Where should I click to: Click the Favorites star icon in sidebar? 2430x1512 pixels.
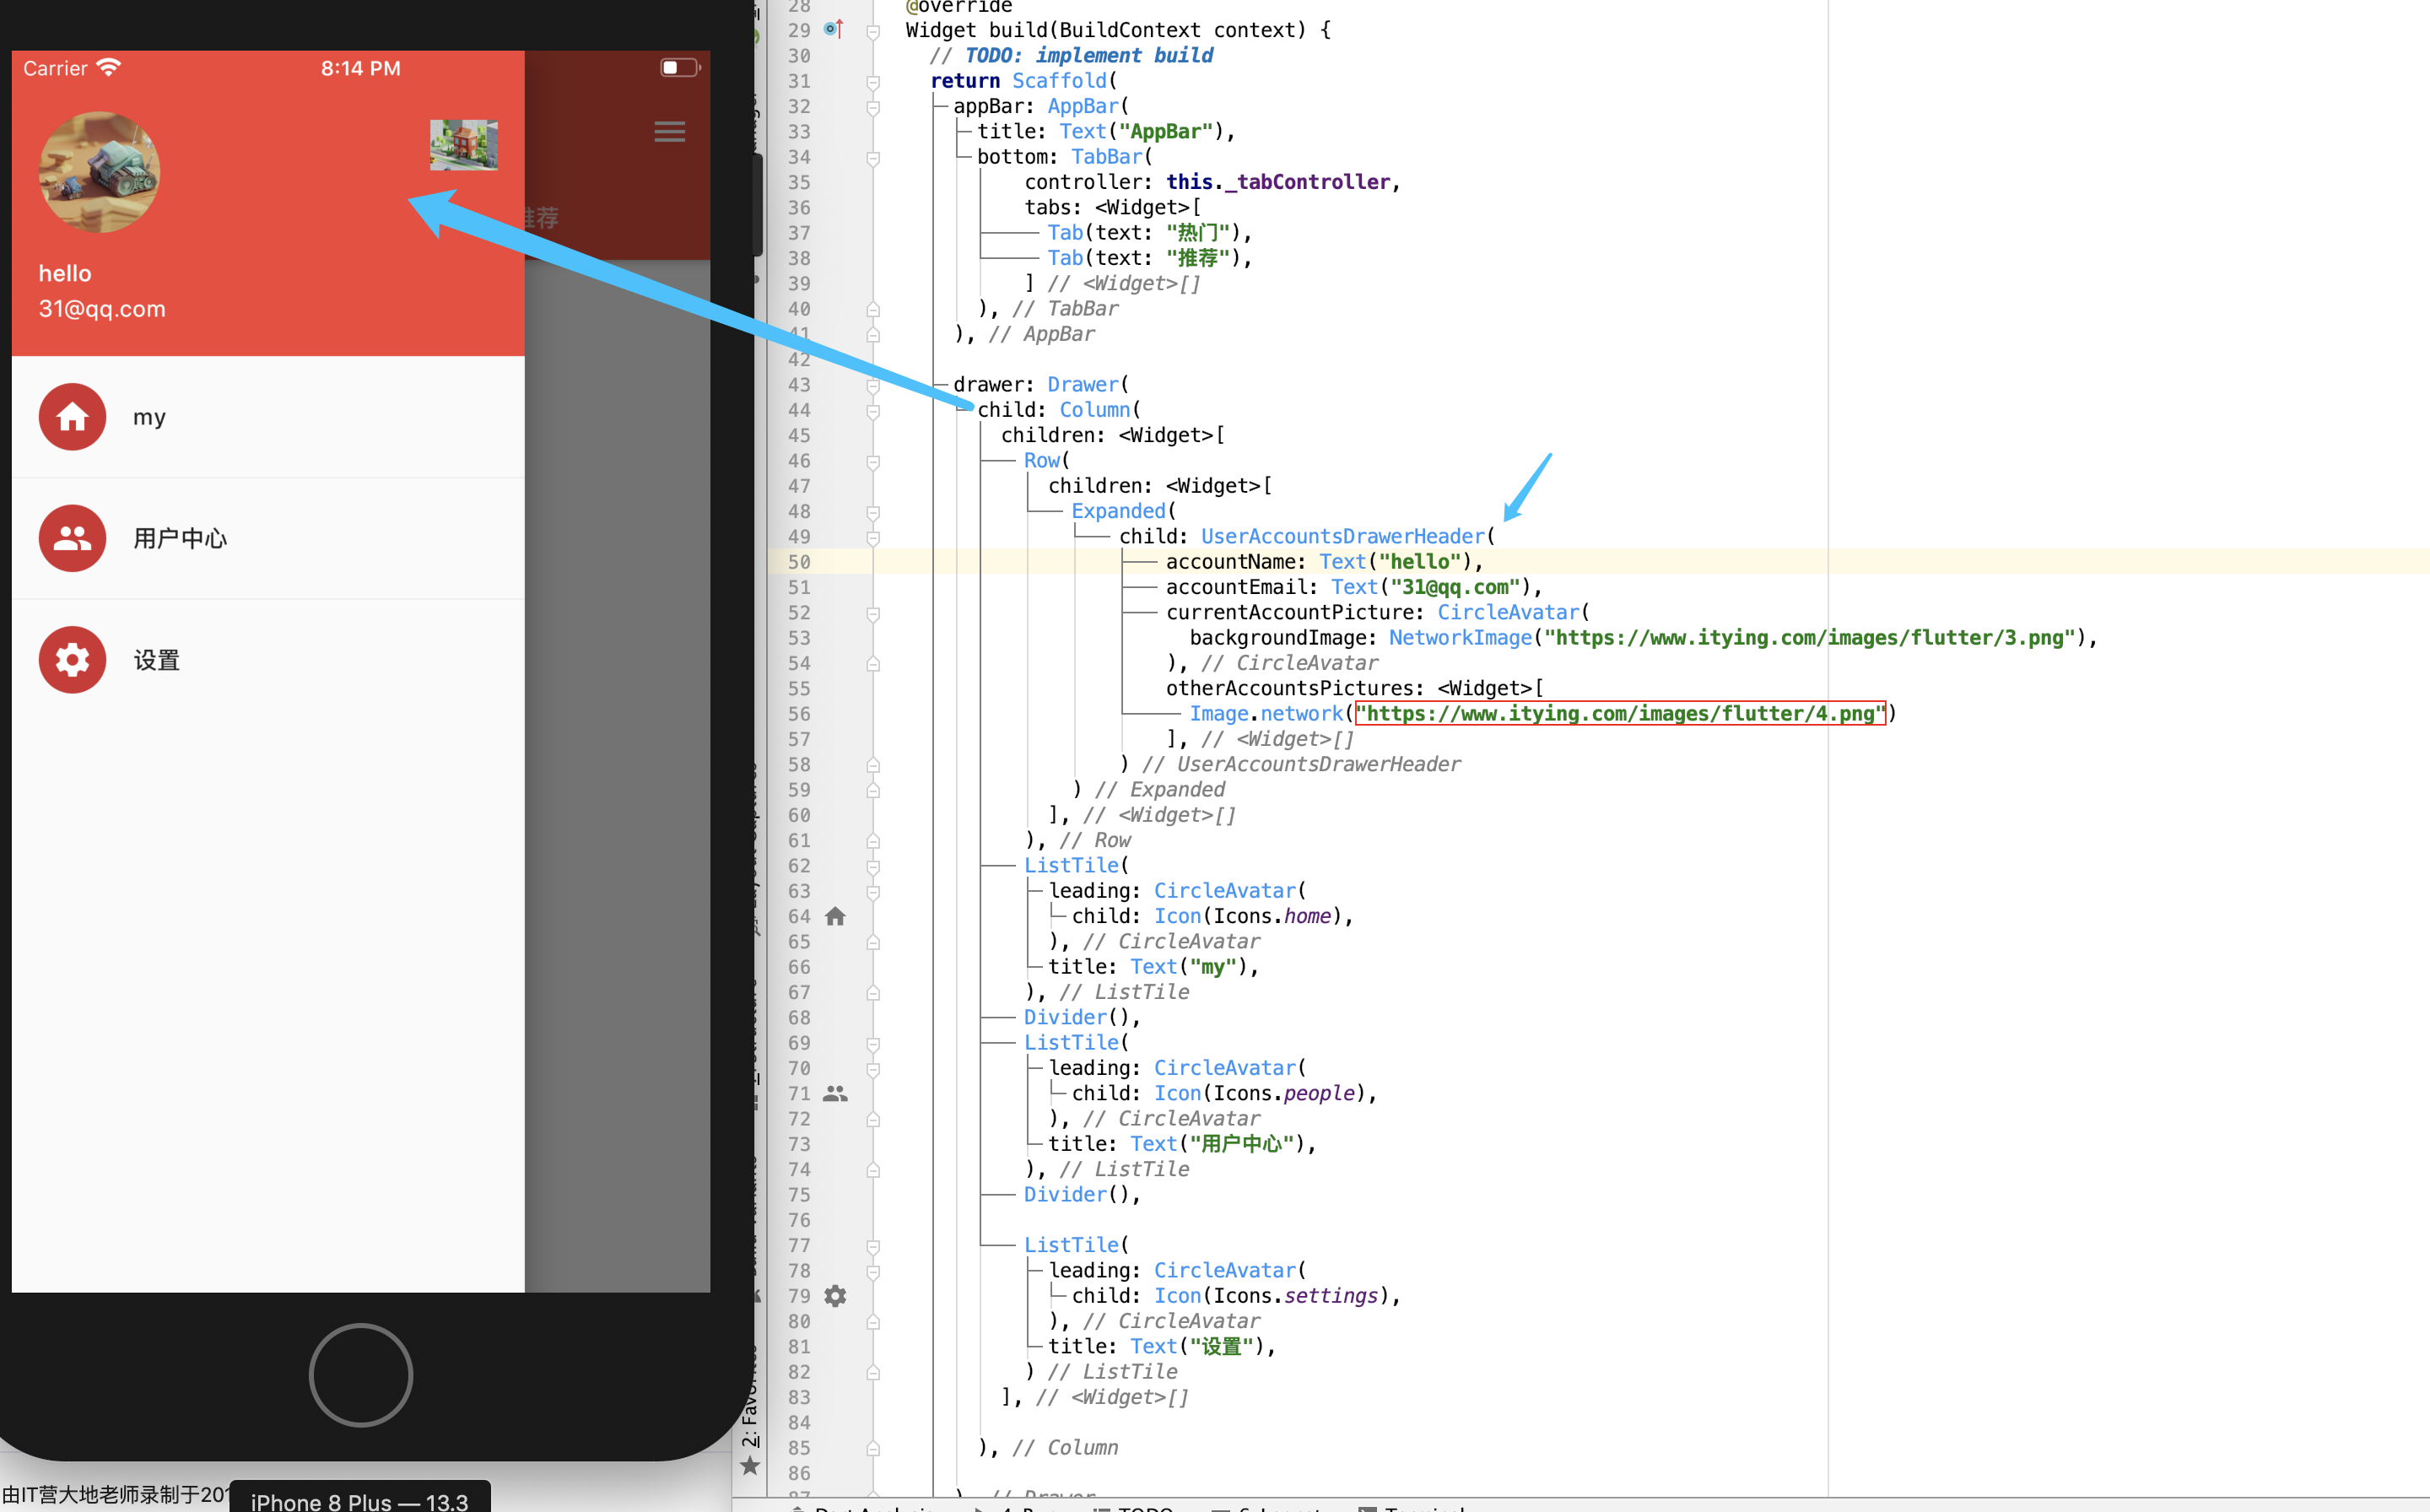[750, 1466]
